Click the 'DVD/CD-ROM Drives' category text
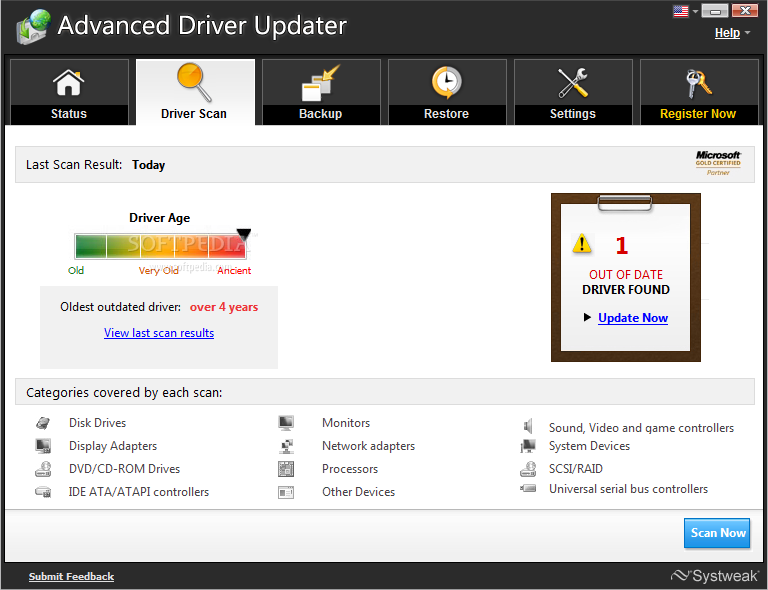This screenshot has width=768, height=590. pos(124,469)
